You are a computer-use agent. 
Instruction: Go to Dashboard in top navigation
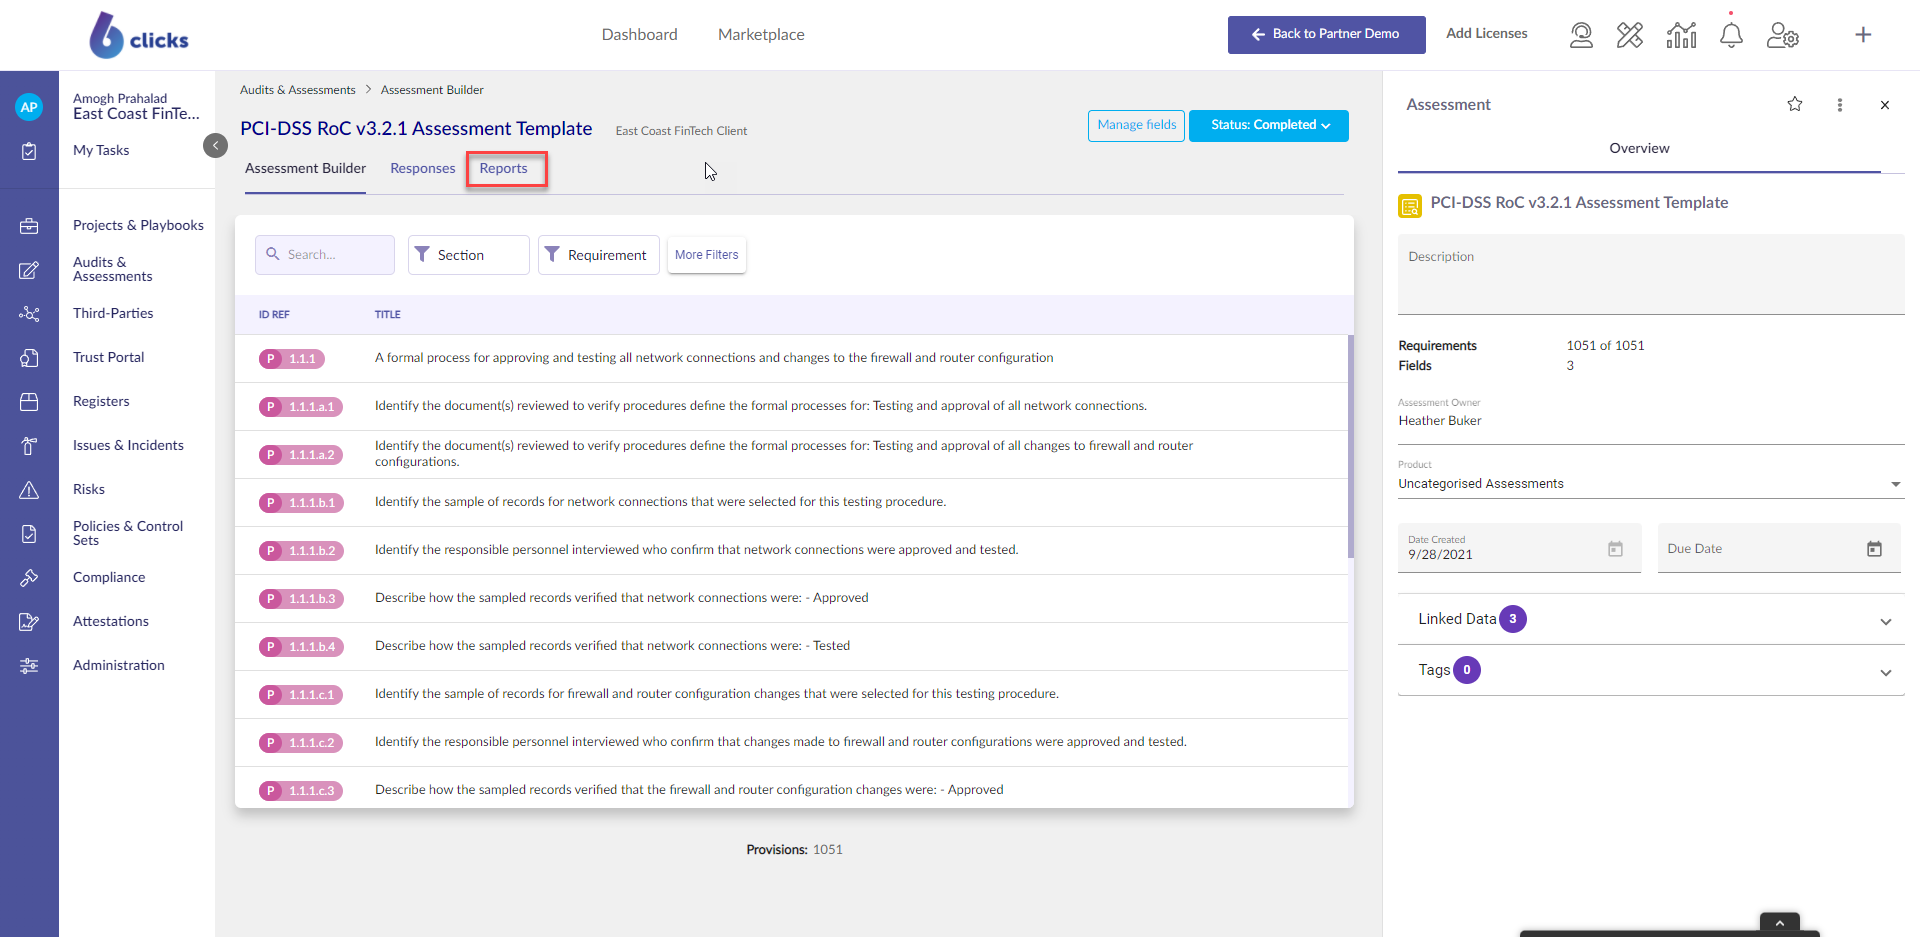click(640, 35)
